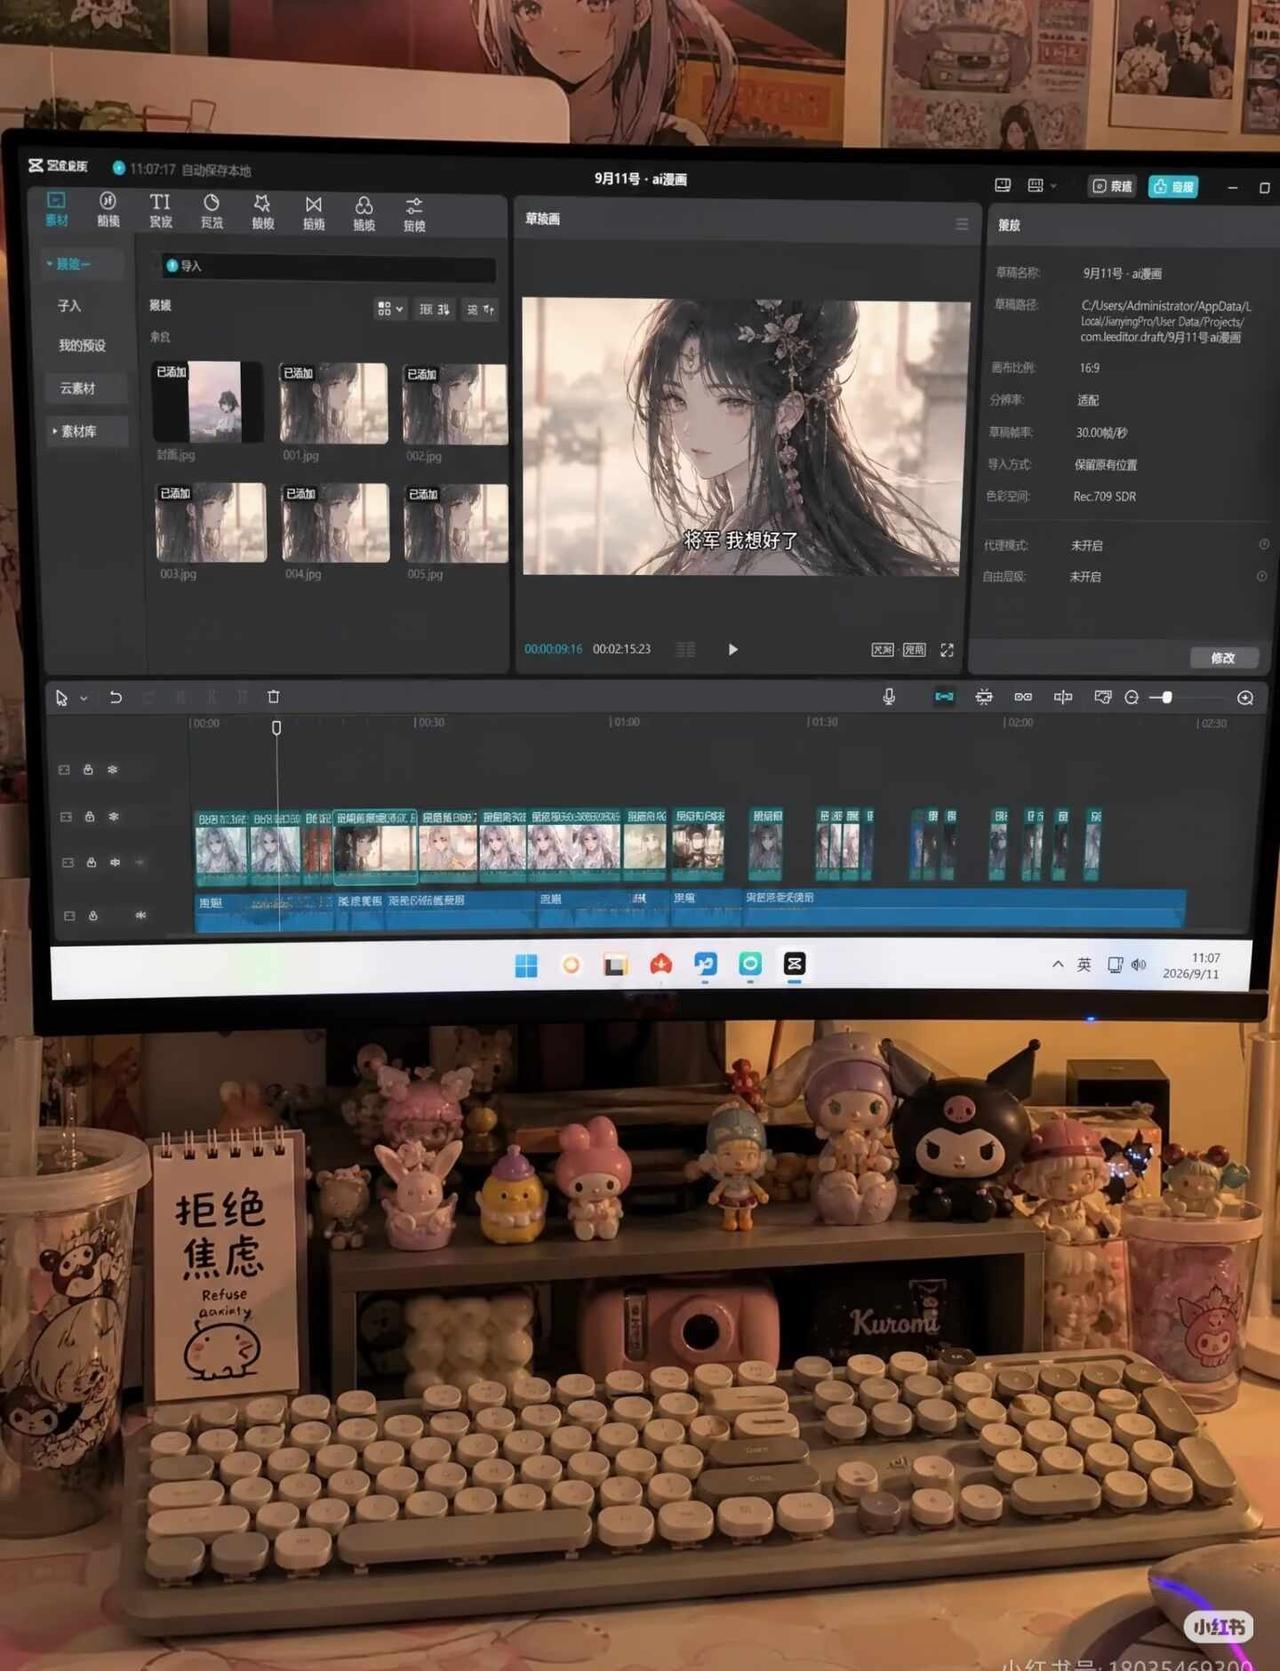Open the effects tab with the star icon
The height and width of the screenshot is (1671, 1280).
pyautogui.click(x=262, y=212)
